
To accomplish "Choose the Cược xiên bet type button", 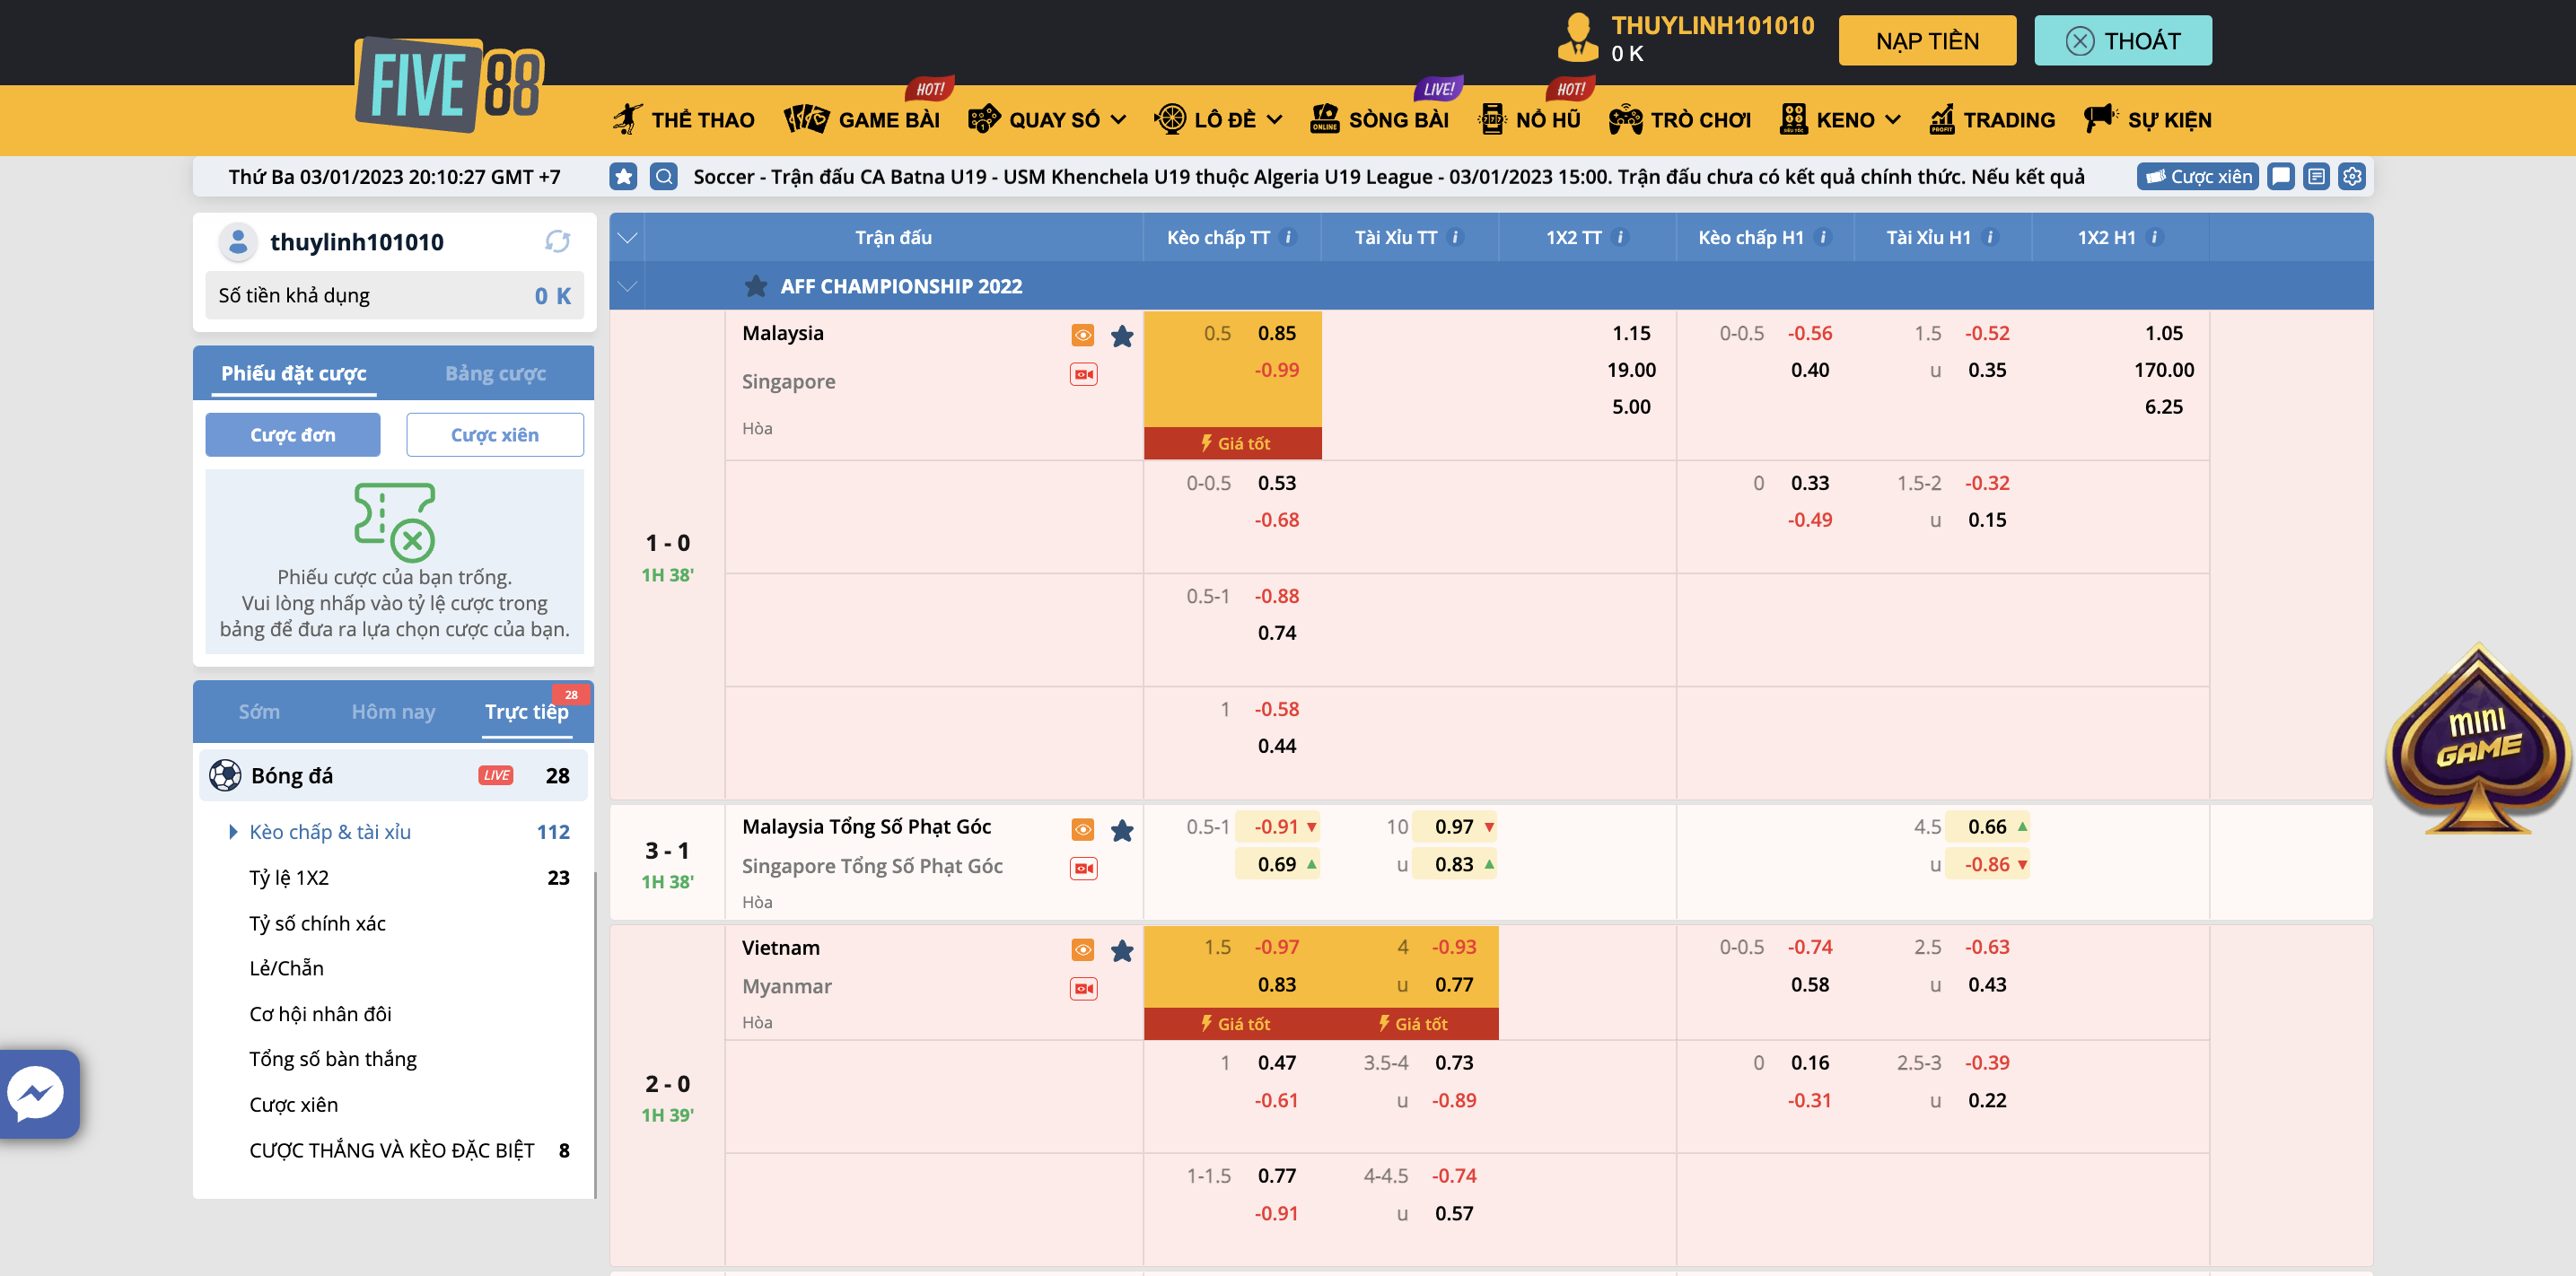I will click(x=494, y=435).
